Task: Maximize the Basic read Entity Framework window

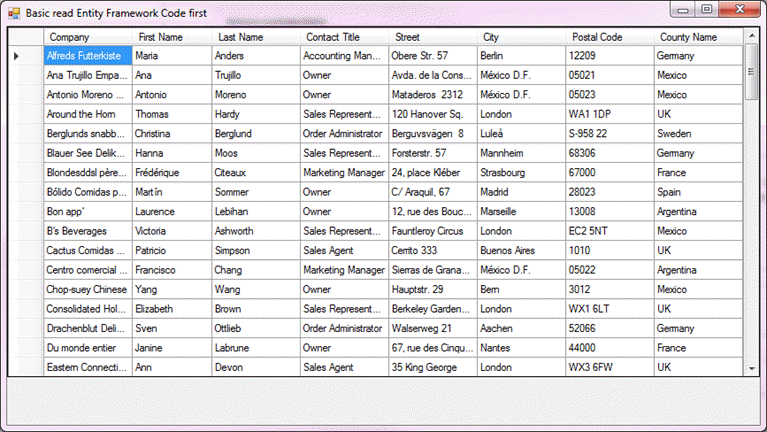Action: coord(707,9)
